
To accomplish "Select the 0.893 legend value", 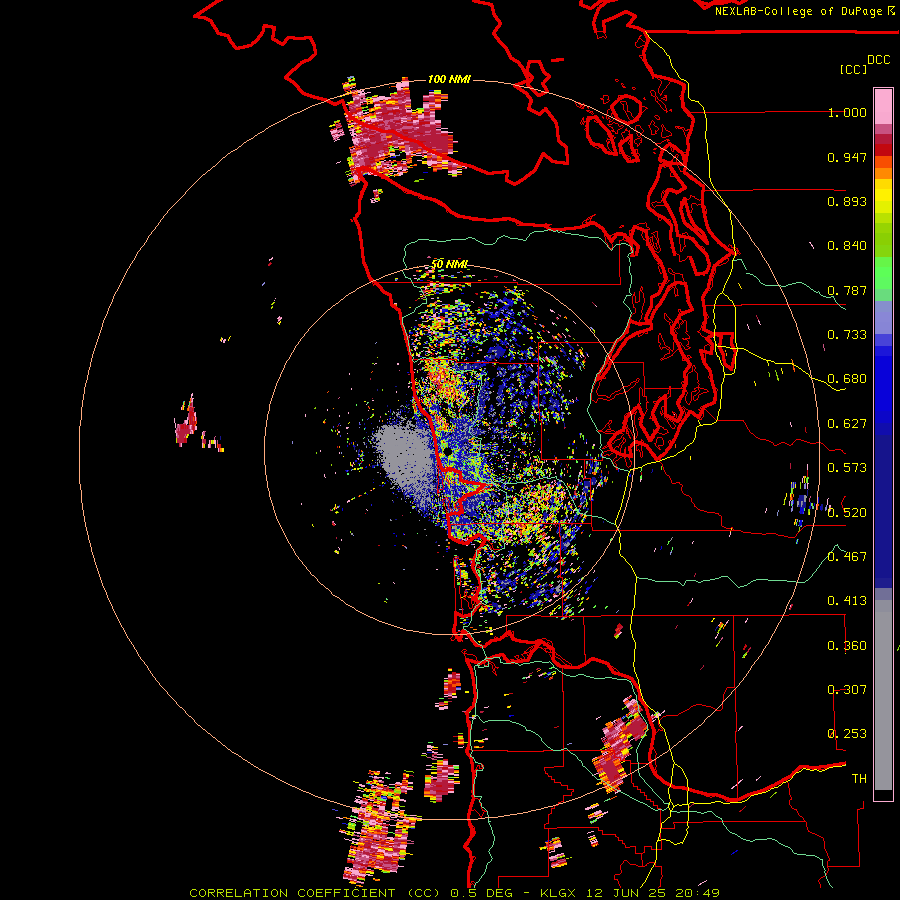I will pos(847,201).
